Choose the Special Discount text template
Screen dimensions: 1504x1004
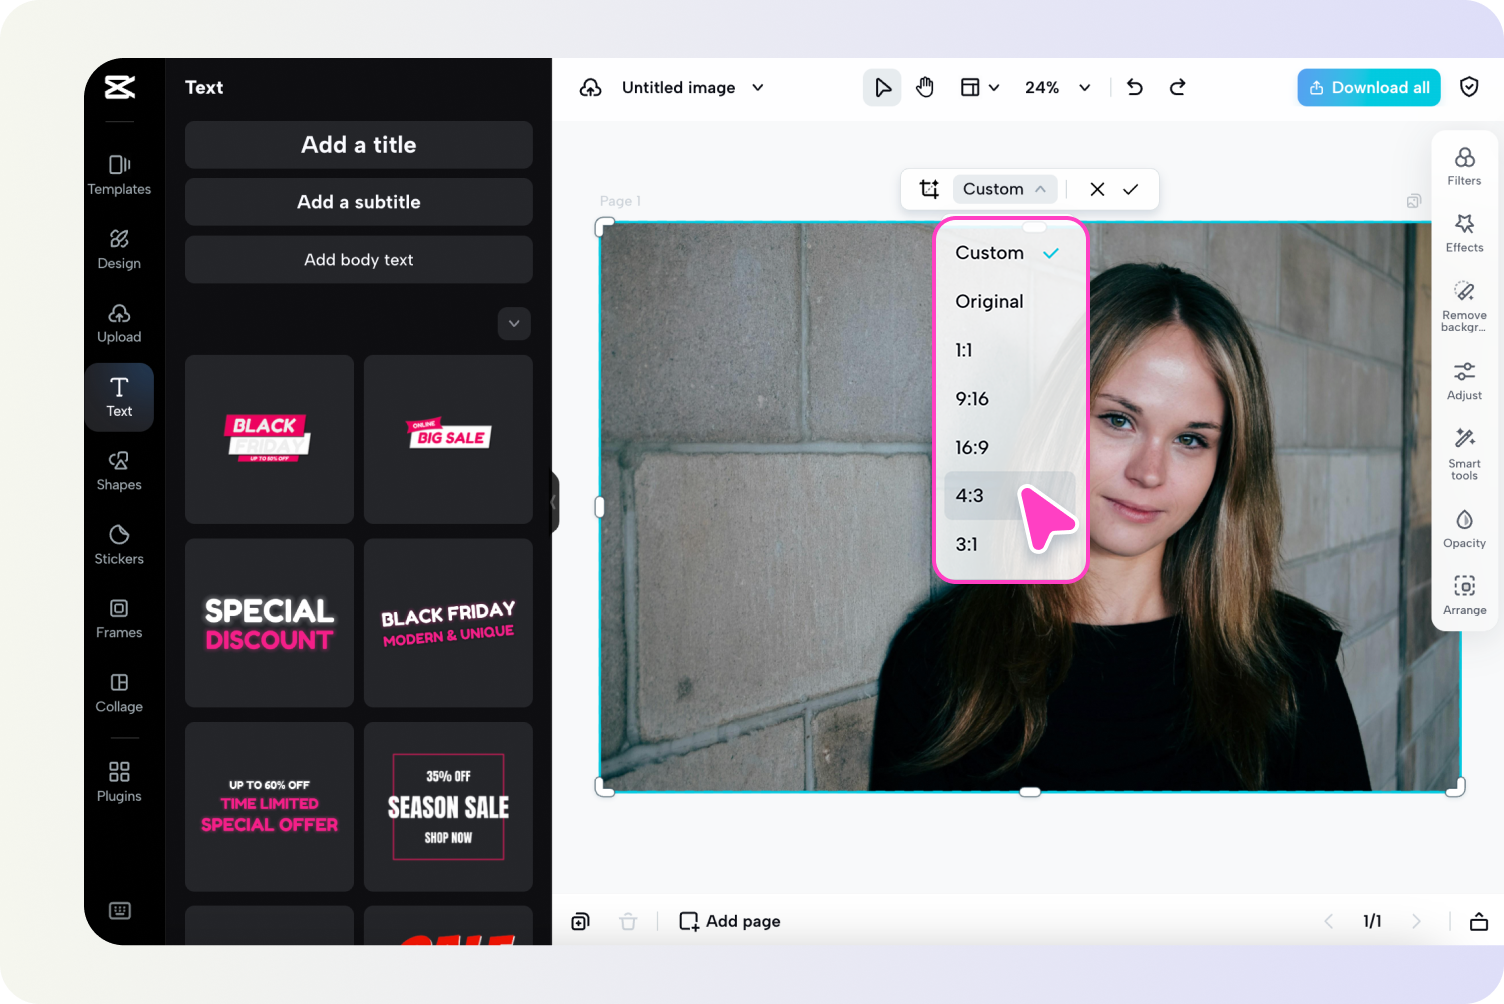[x=269, y=623]
